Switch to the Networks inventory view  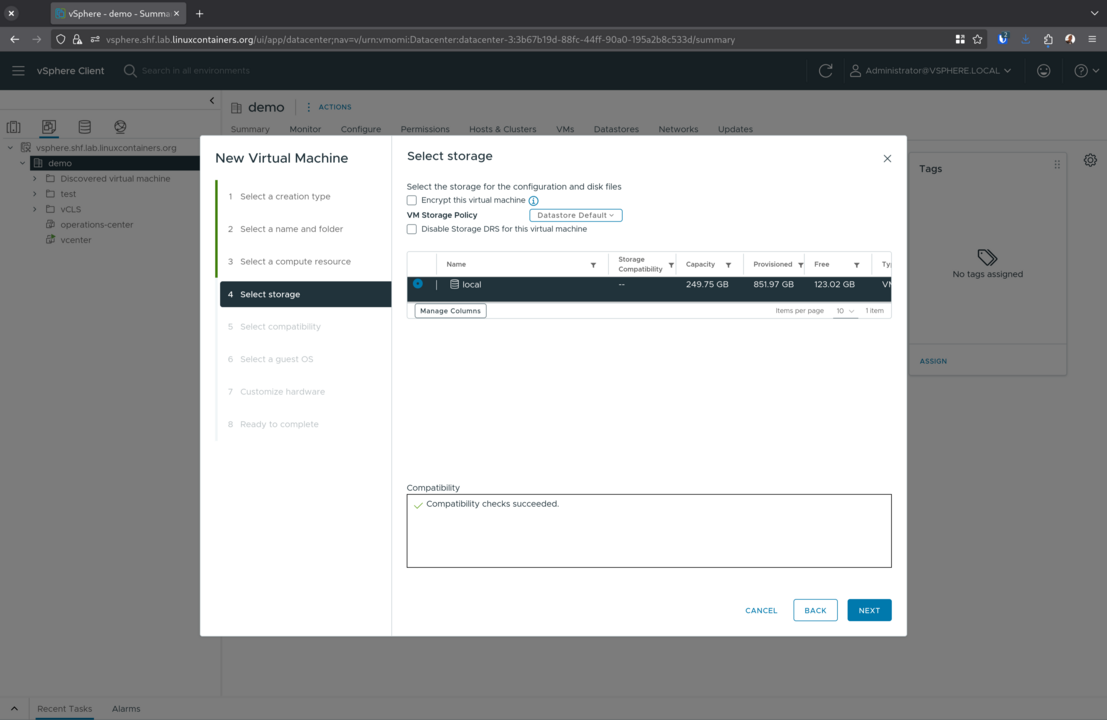pos(120,127)
